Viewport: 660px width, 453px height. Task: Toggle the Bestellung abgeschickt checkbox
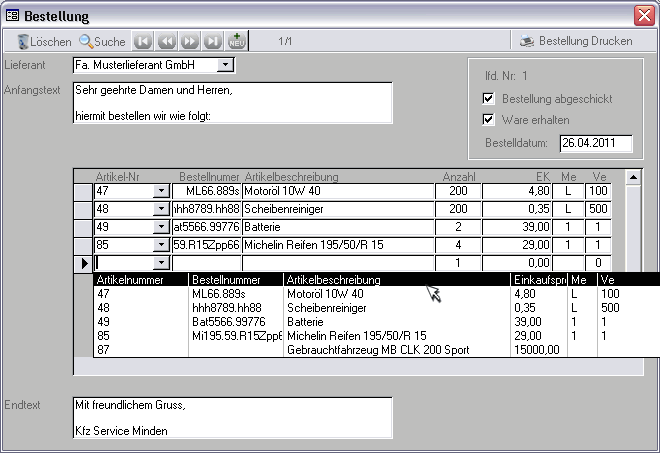[489, 99]
